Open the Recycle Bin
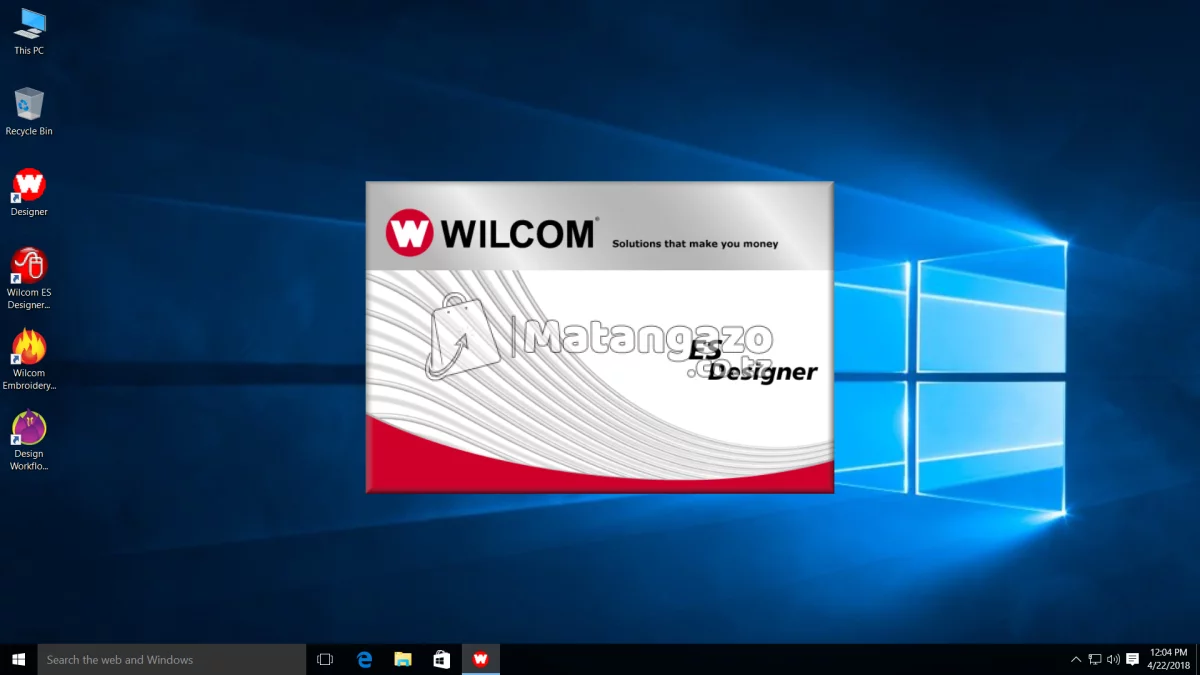The width and height of the screenshot is (1200, 675). [x=28, y=103]
